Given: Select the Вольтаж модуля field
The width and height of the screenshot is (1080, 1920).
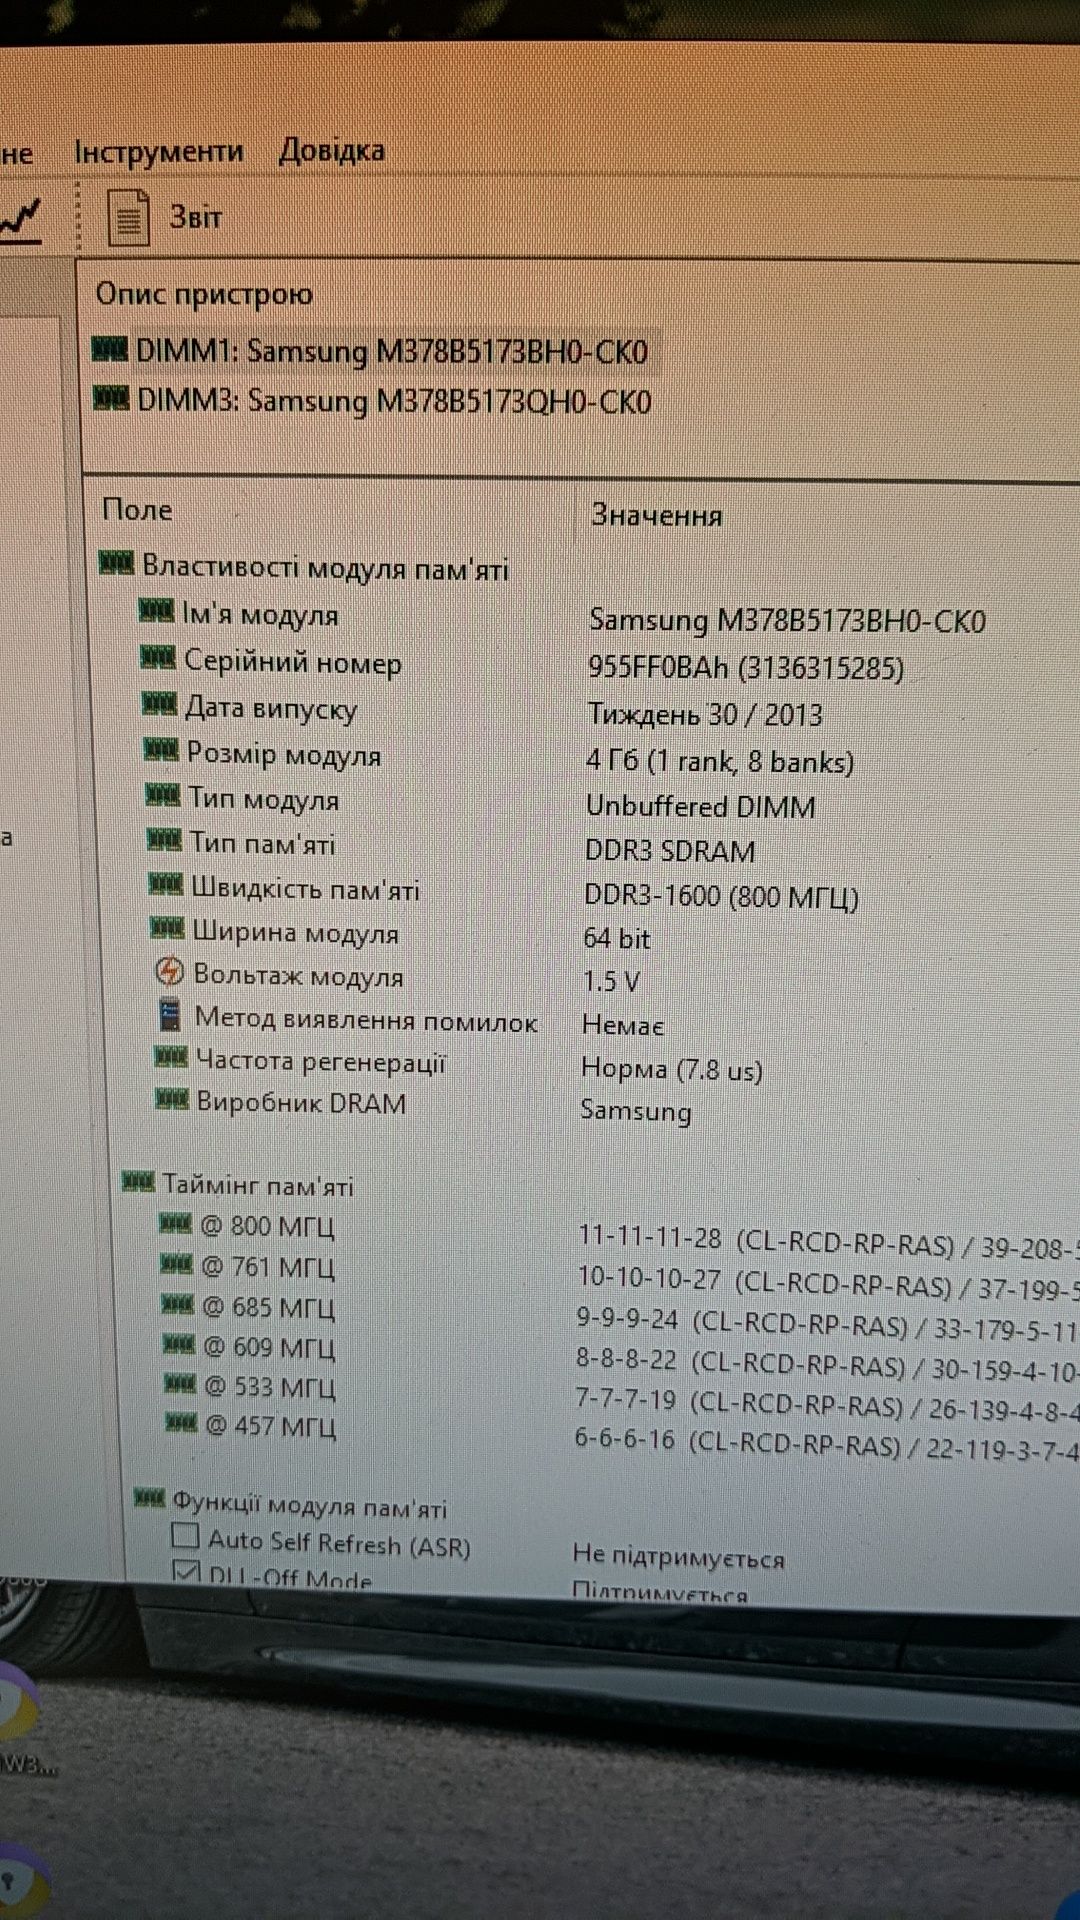Looking at the screenshot, I should click(298, 975).
